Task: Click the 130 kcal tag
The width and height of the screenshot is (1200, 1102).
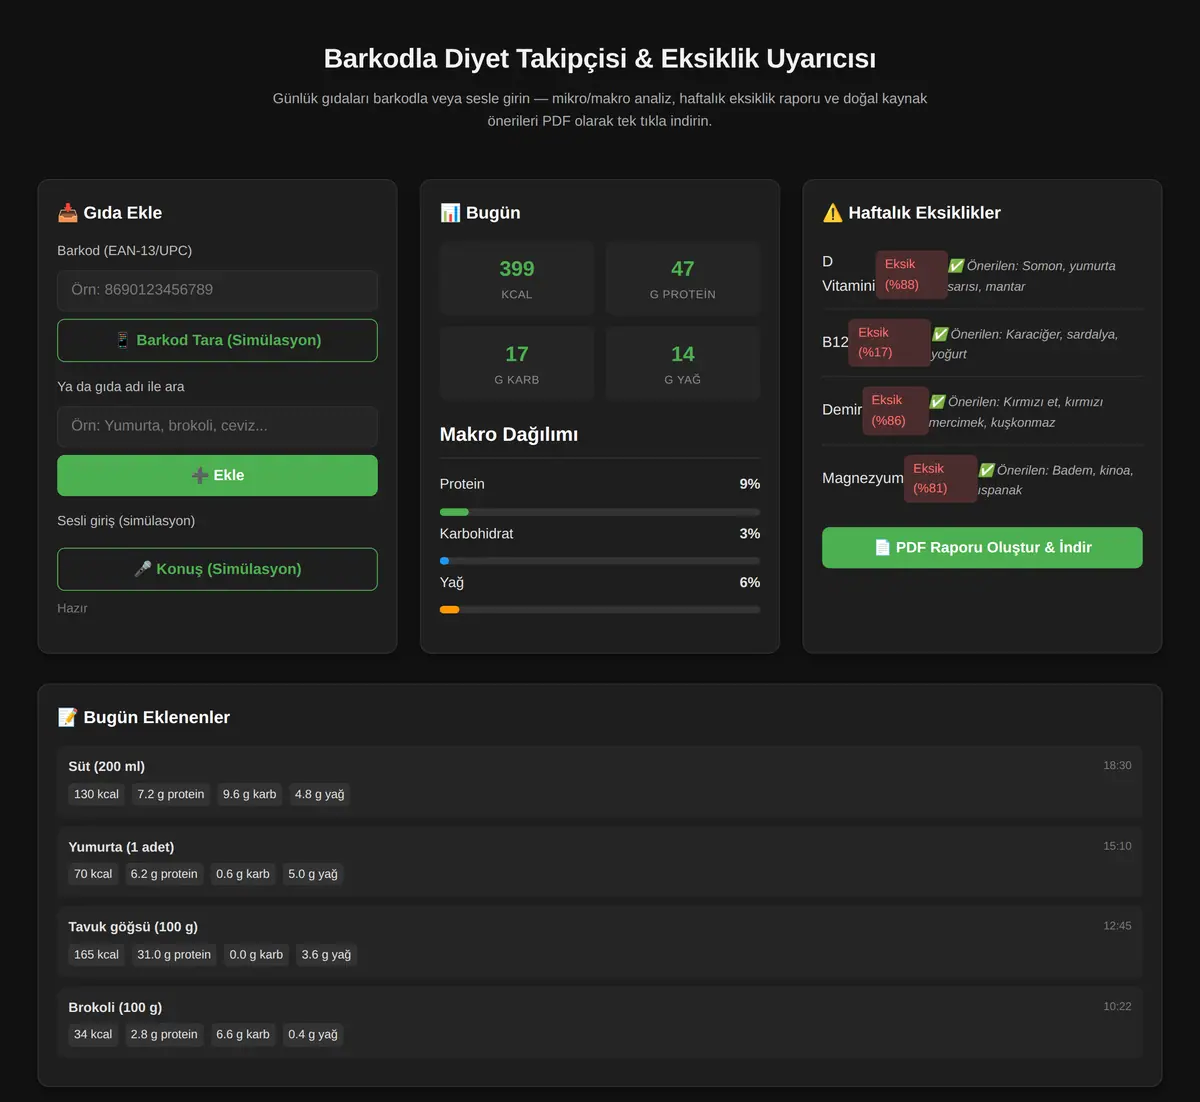Action: pyautogui.click(x=96, y=794)
